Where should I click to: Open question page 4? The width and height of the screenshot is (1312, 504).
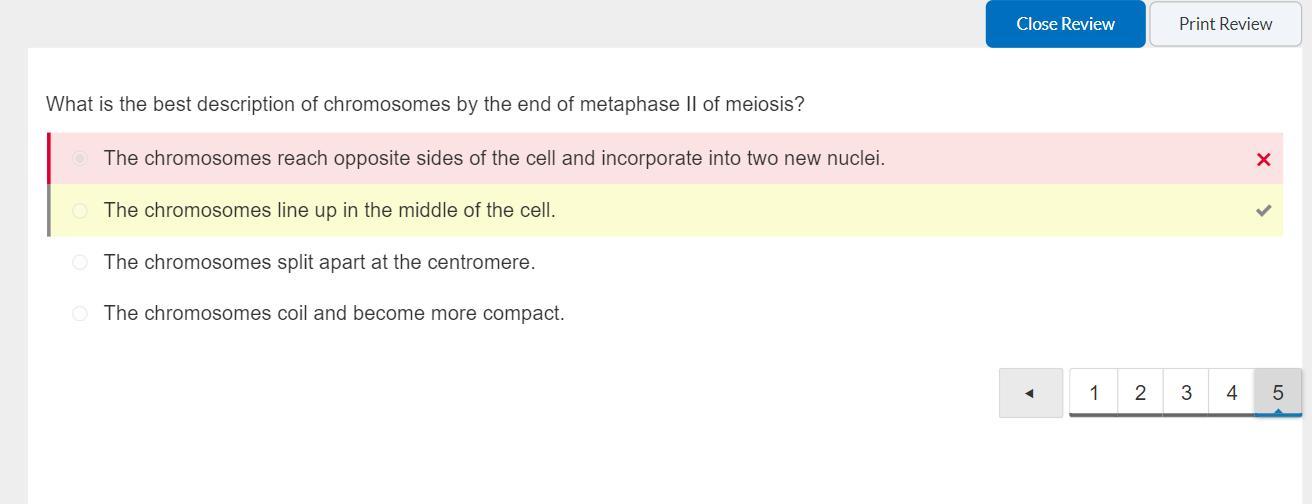click(x=1231, y=393)
